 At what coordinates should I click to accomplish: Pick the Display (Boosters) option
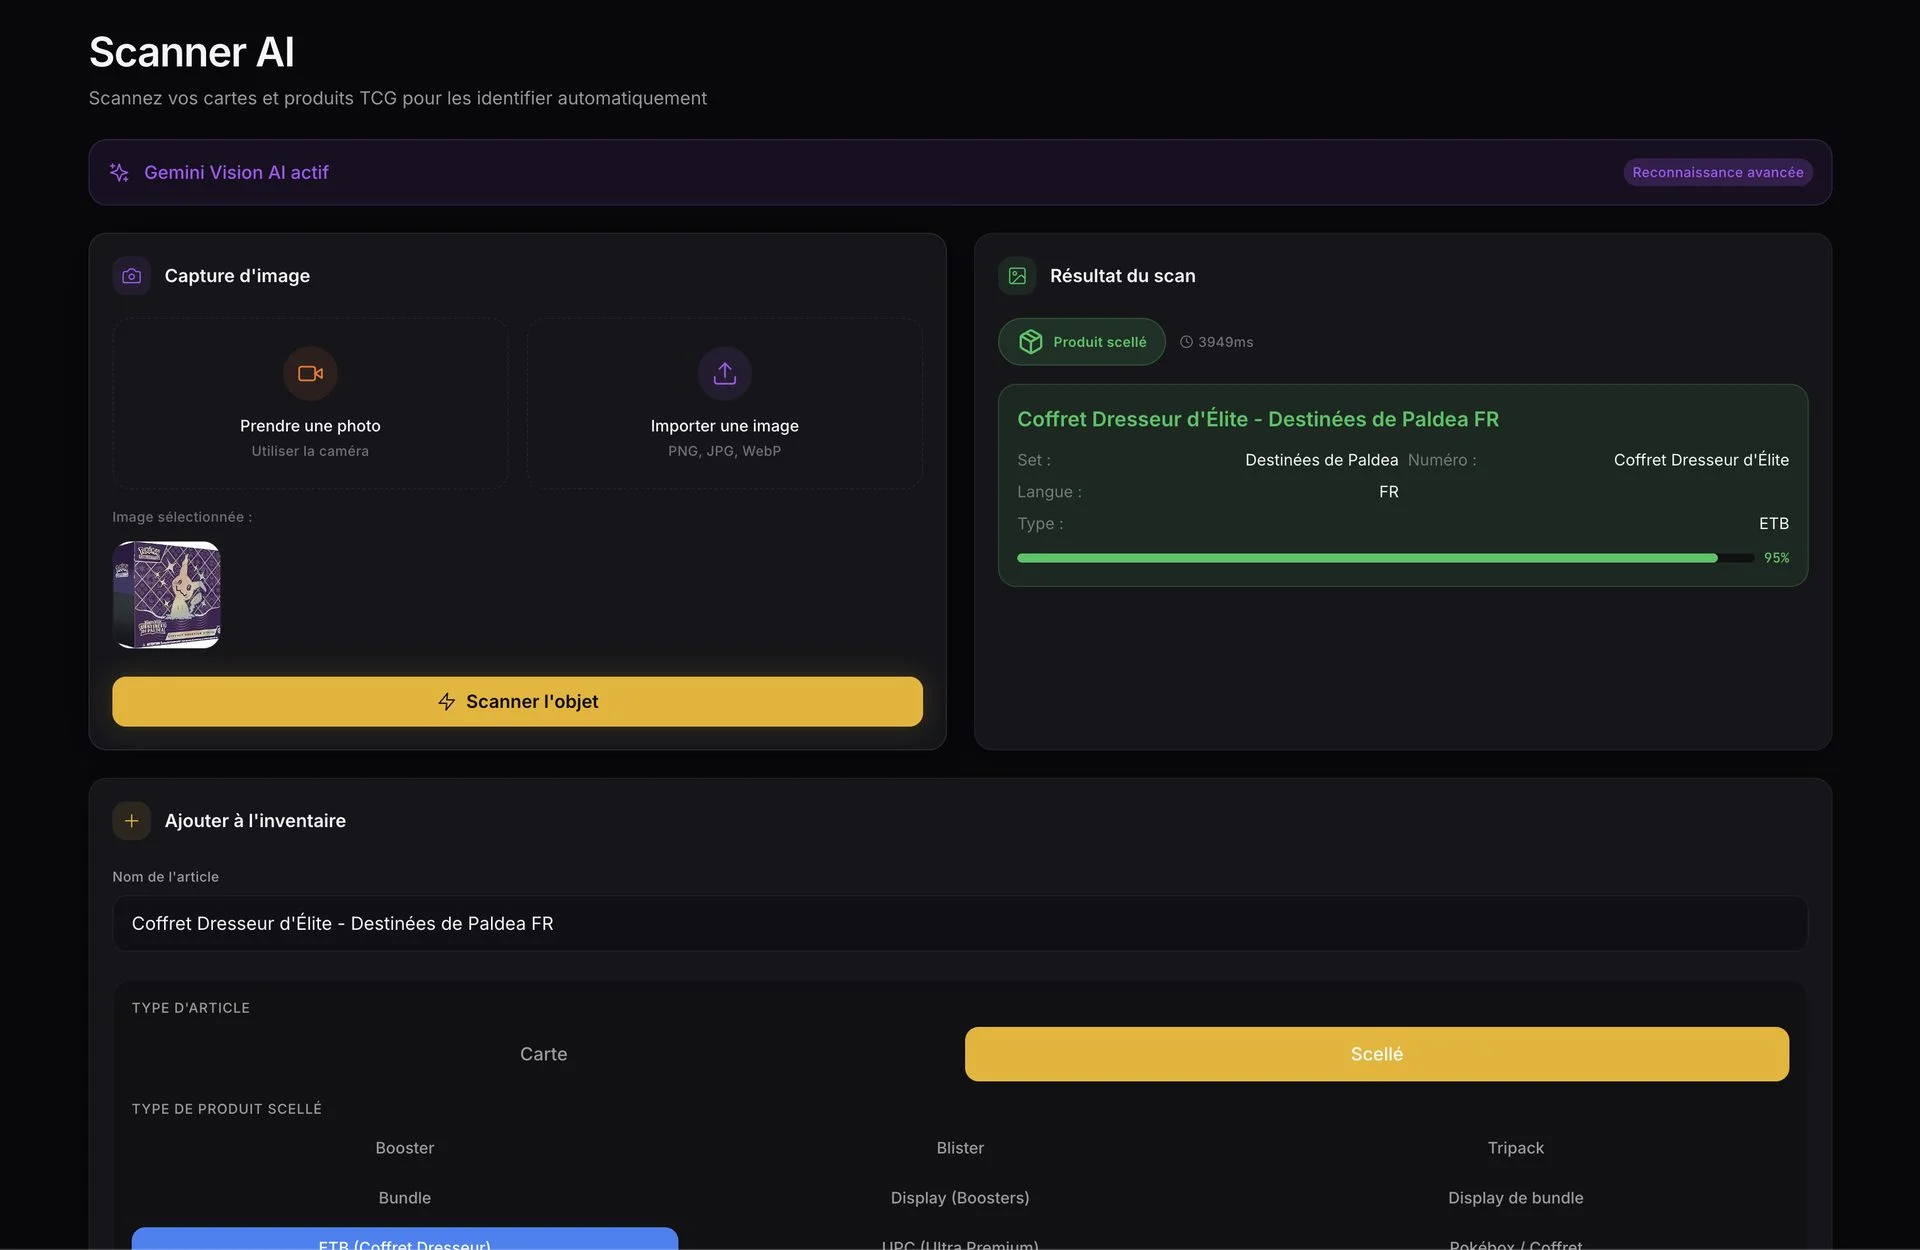tap(960, 1198)
